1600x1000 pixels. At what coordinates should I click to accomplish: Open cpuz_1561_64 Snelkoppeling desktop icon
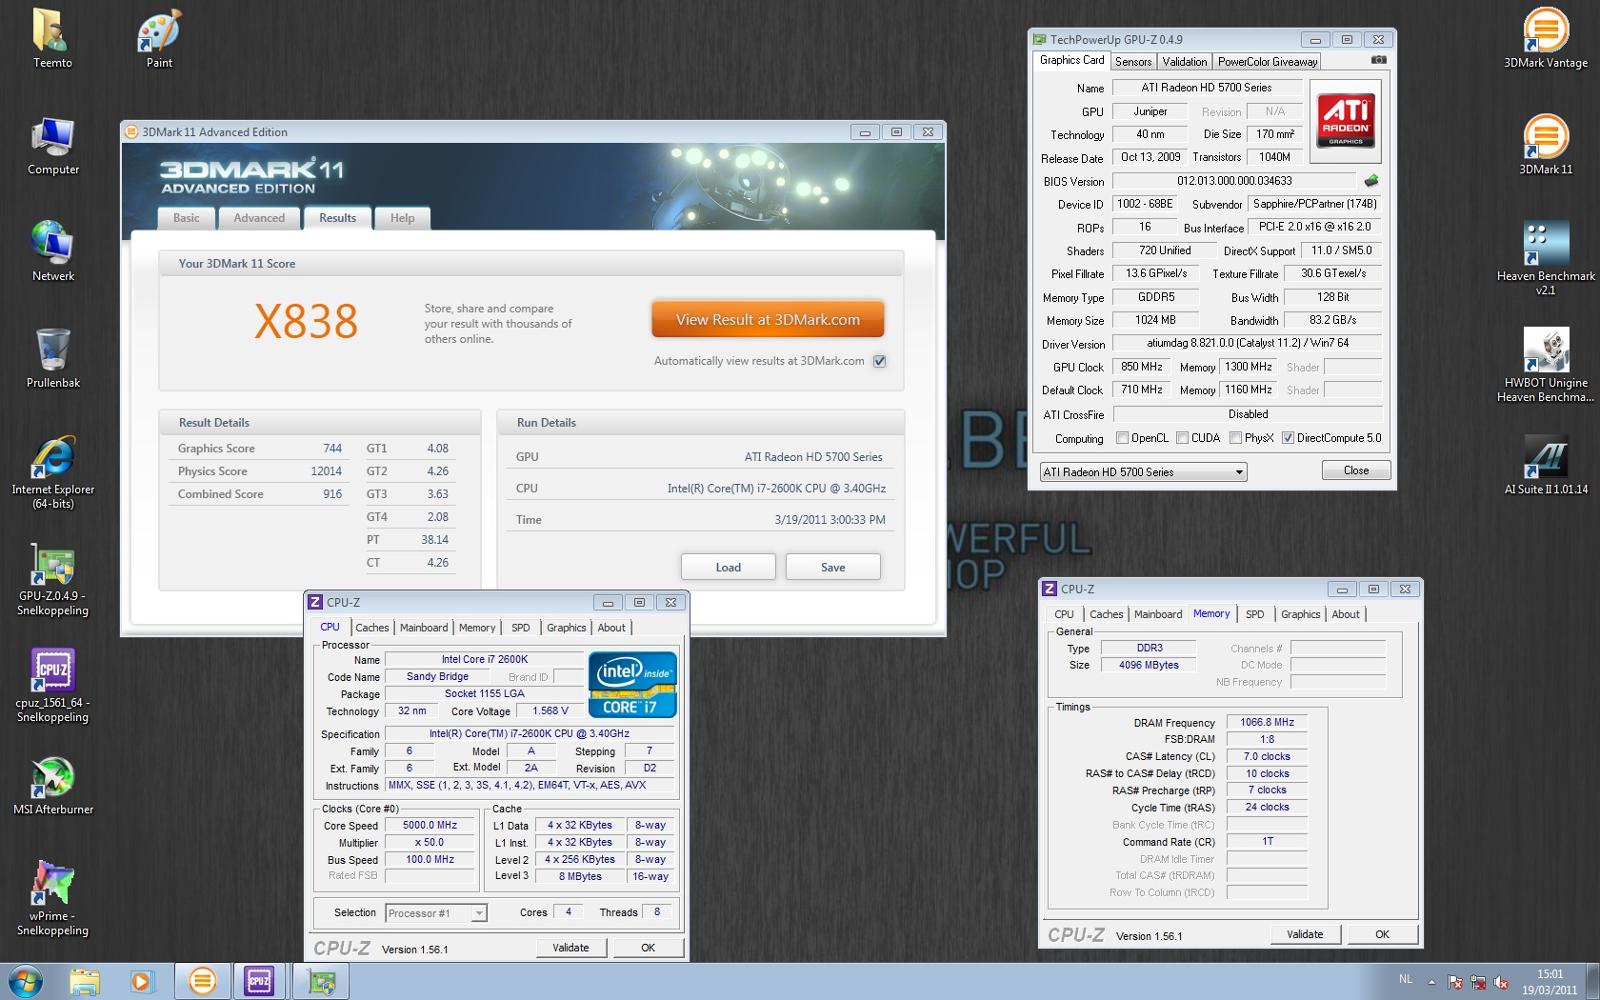(x=53, y=686)
